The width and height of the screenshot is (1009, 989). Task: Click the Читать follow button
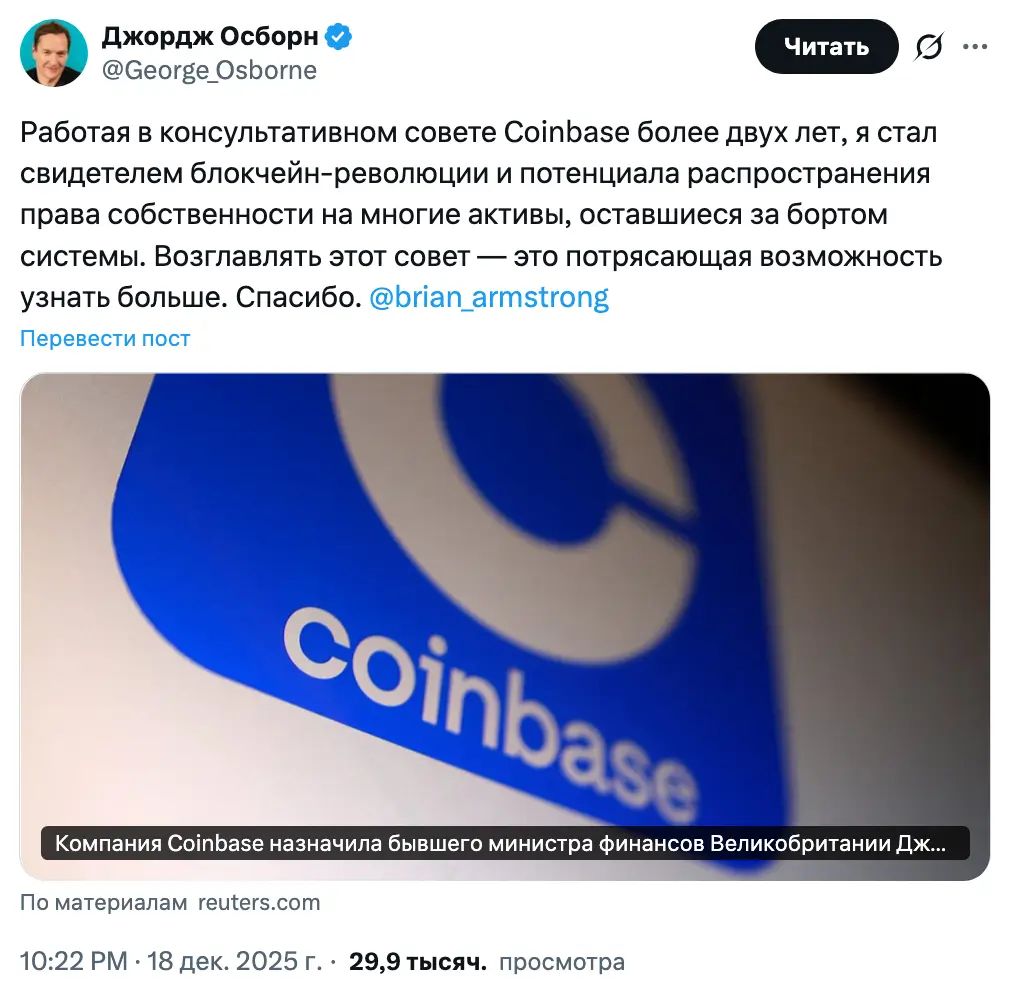coord(826,46)
